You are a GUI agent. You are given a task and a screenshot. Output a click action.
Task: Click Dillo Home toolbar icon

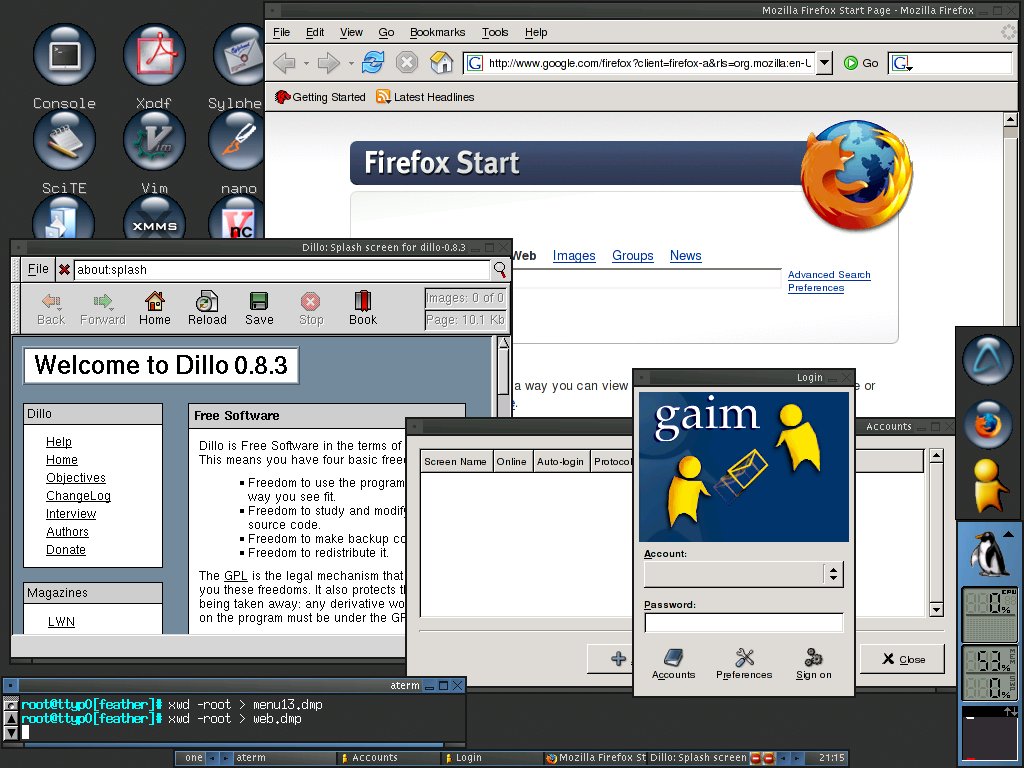155,308
